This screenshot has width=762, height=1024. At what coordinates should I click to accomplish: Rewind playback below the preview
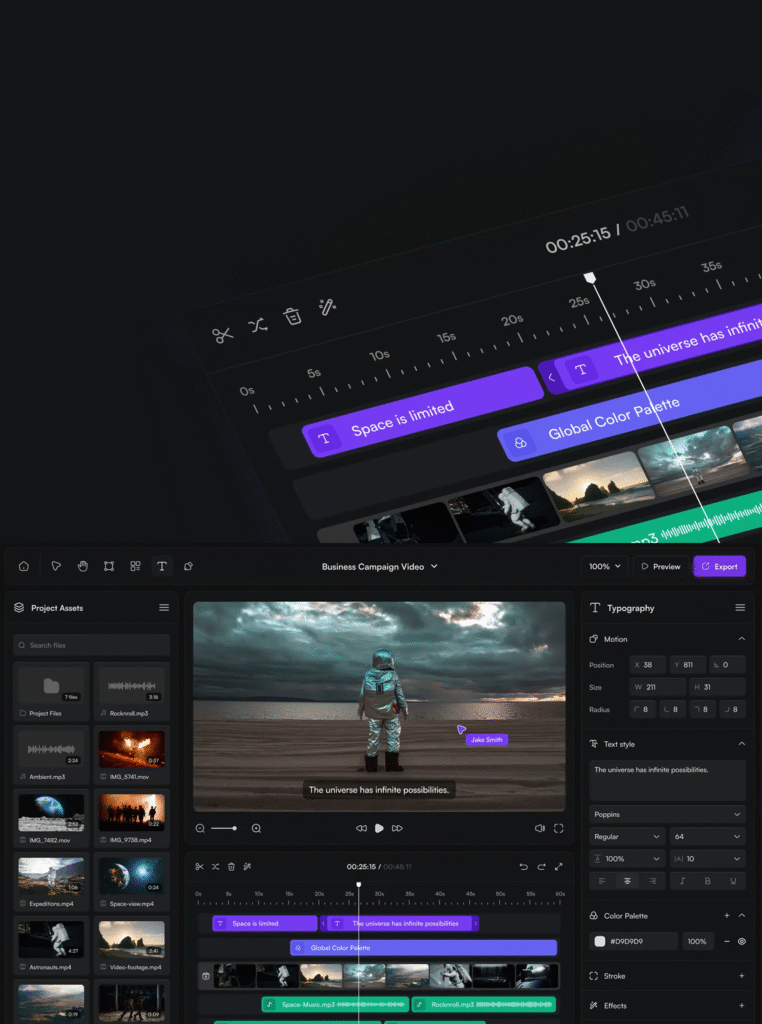pyautogui.click(x=361, y=828)
